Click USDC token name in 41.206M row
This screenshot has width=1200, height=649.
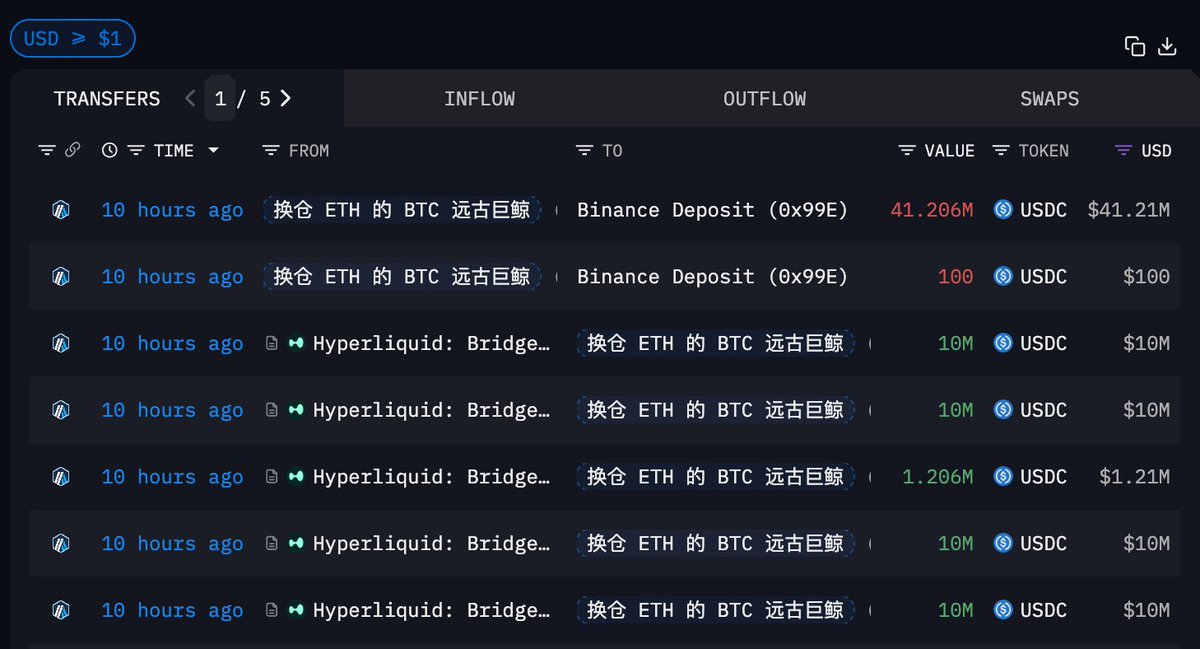coord(1044,210)
